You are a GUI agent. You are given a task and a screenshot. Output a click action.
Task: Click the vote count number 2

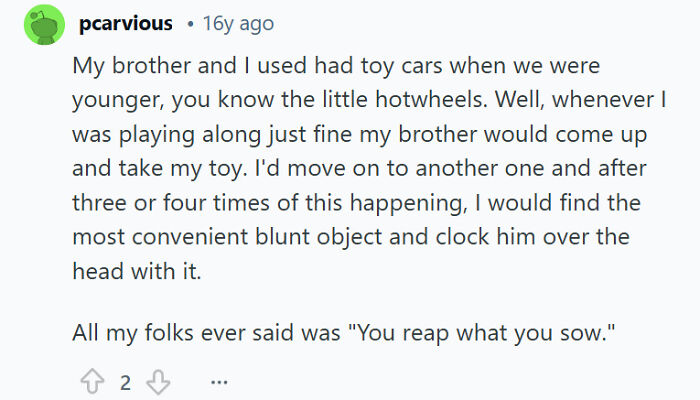[126, 382]
